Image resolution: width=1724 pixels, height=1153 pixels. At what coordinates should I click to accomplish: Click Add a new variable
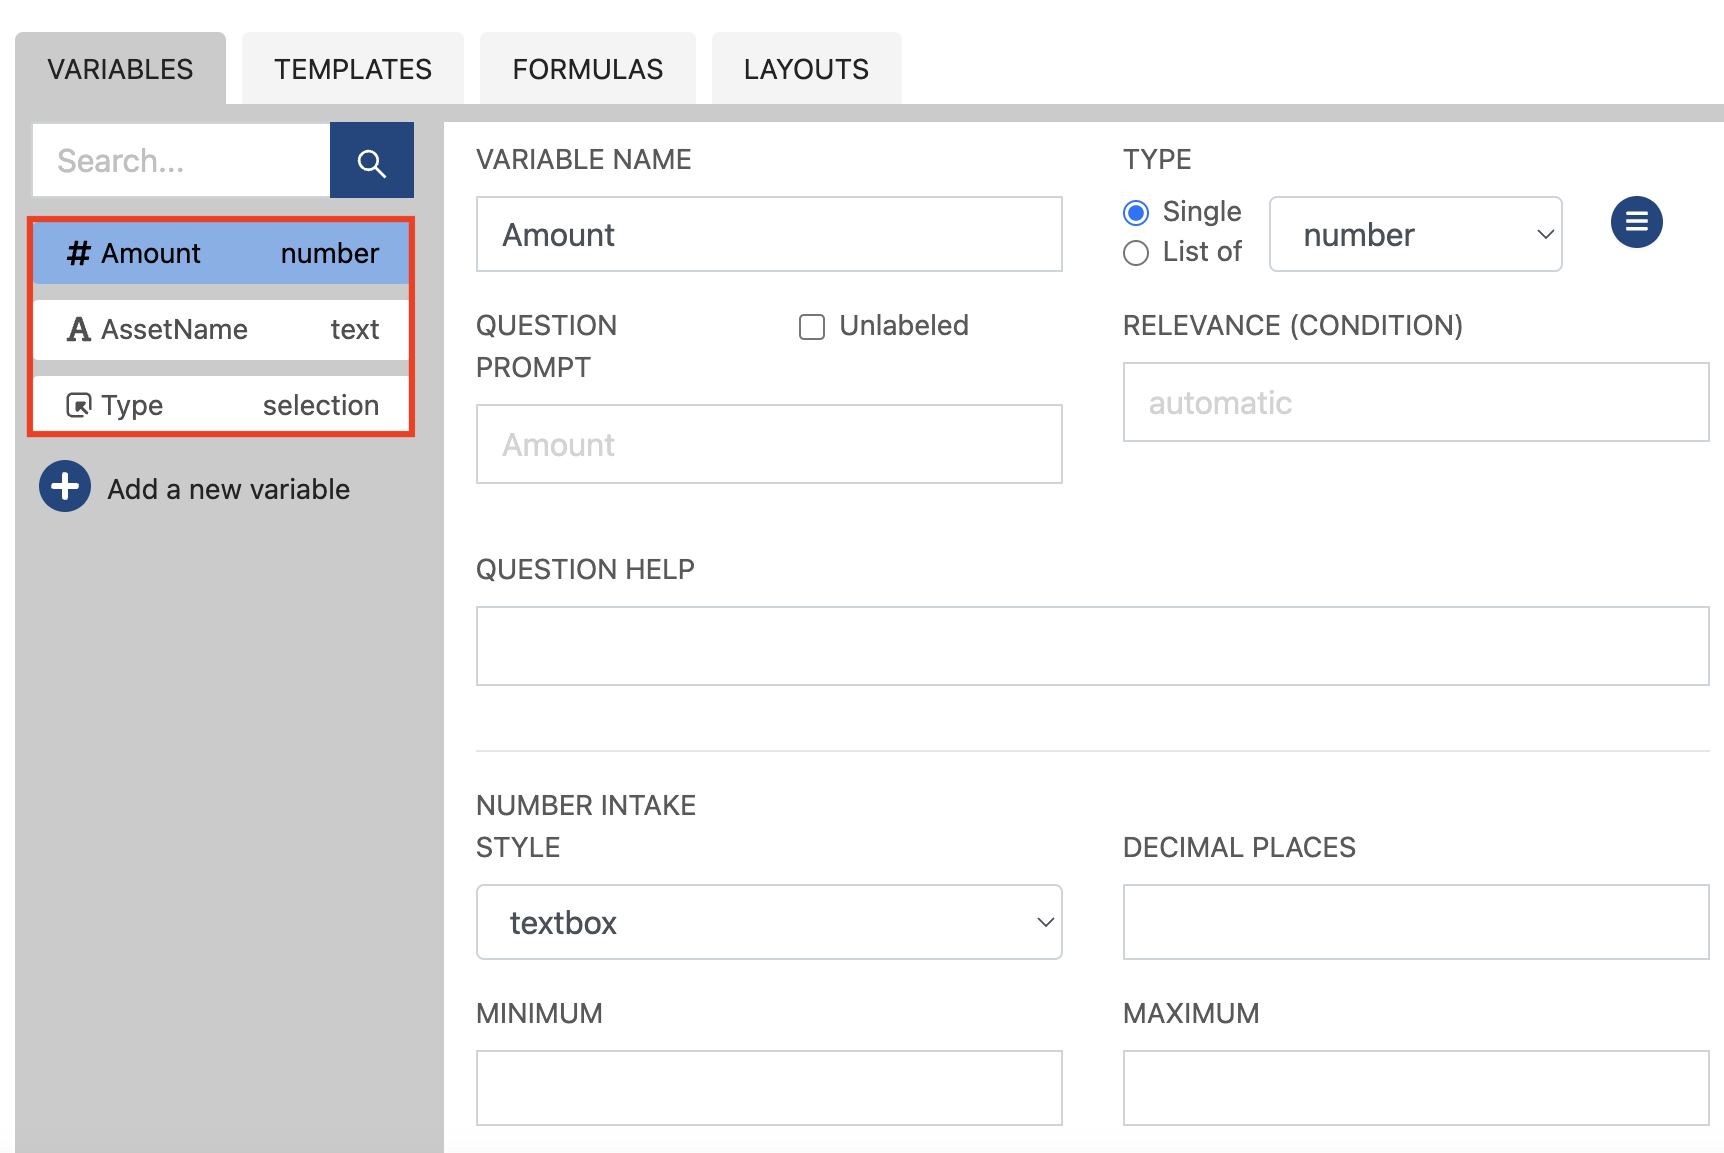pyautogui.click(x=228, y=488)
